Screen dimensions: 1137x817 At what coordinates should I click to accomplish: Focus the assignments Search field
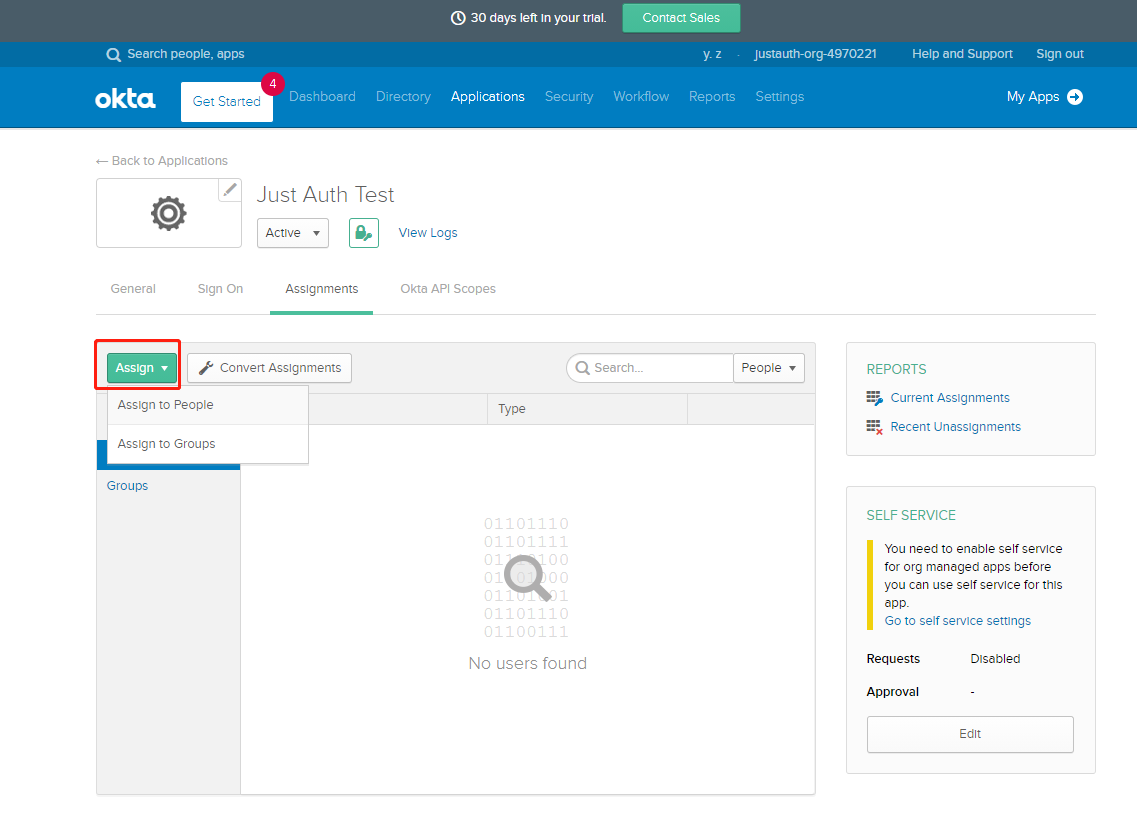point(650,368)
